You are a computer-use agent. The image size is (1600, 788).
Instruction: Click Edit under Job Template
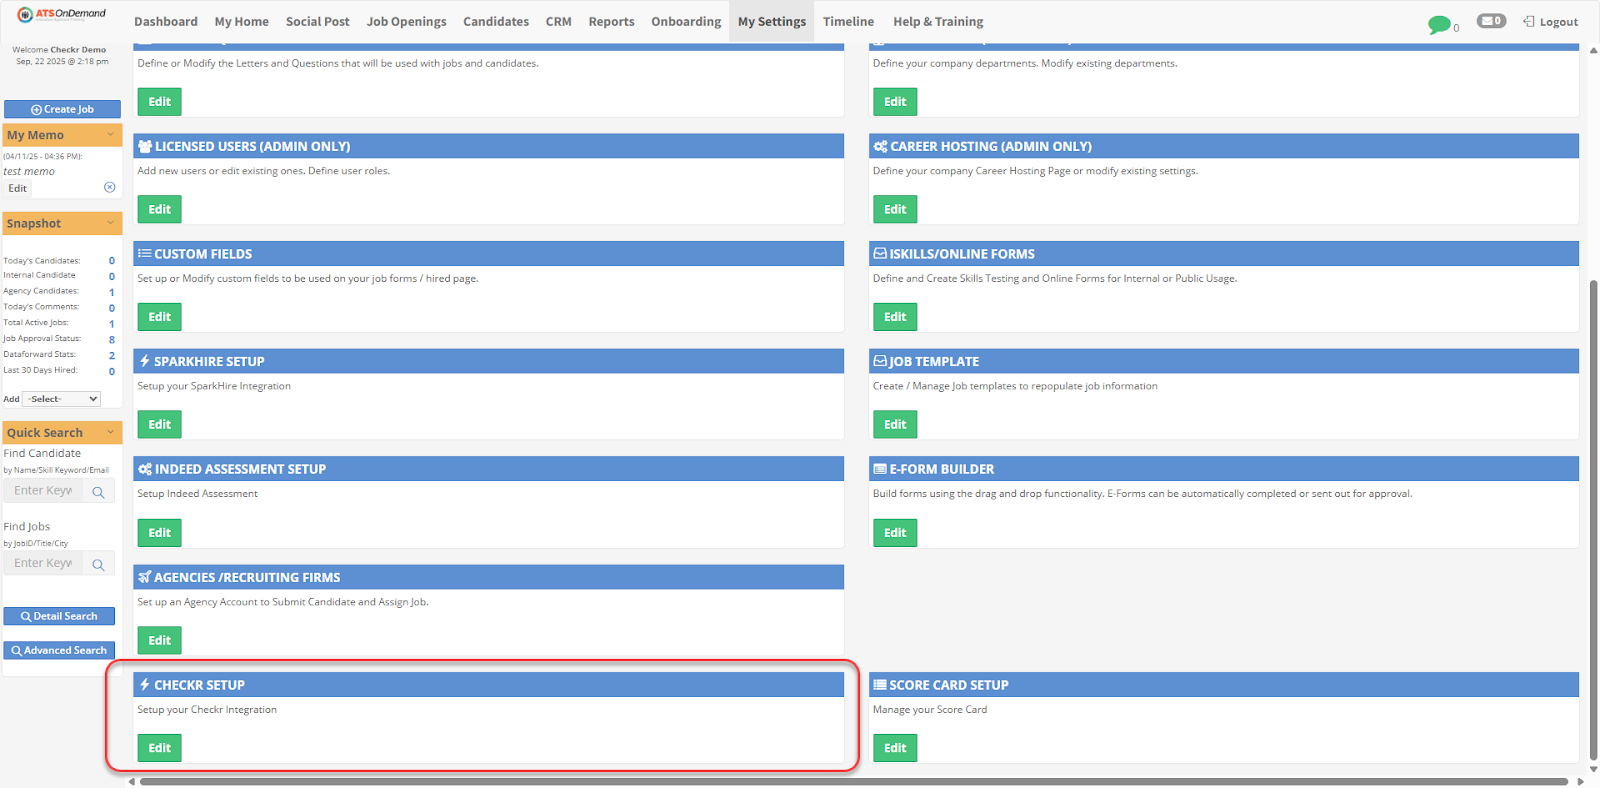pyautogui.click(x=895, y=424)
